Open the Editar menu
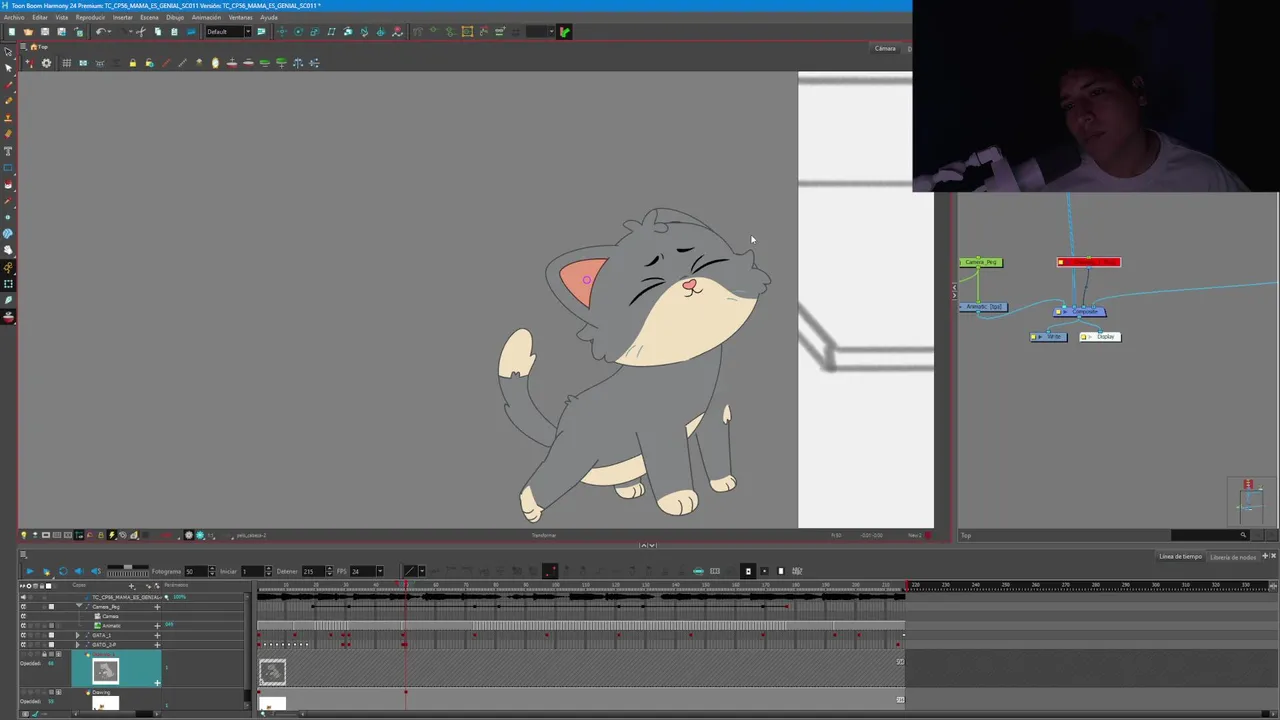The image size is (1280, 720). [40, 17]
